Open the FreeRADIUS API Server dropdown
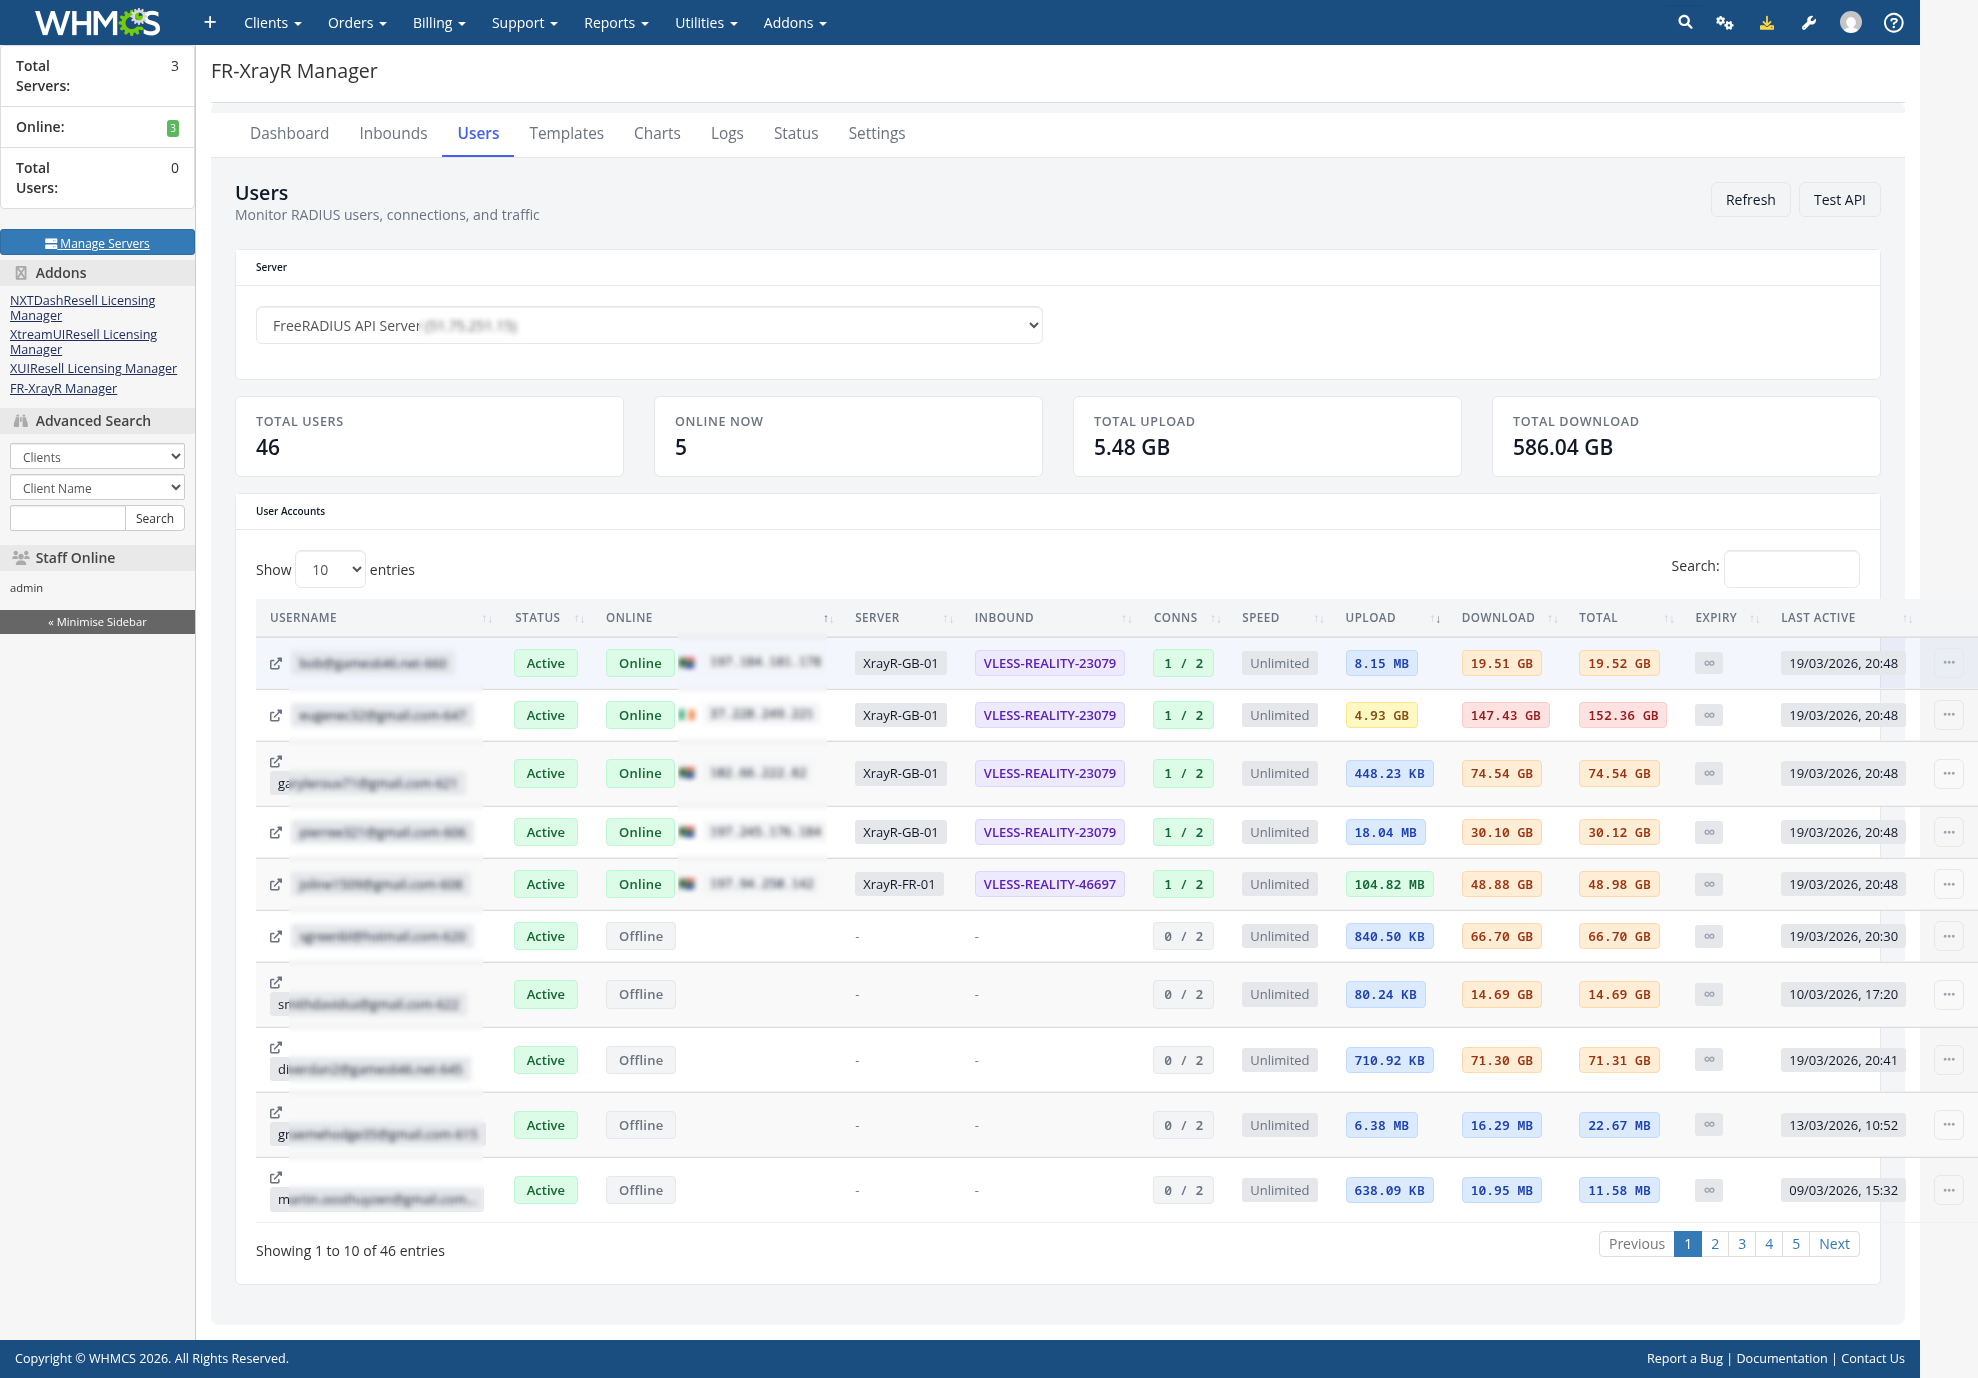The height and width of the screenshot is (1378, 1978). (649, 325)
